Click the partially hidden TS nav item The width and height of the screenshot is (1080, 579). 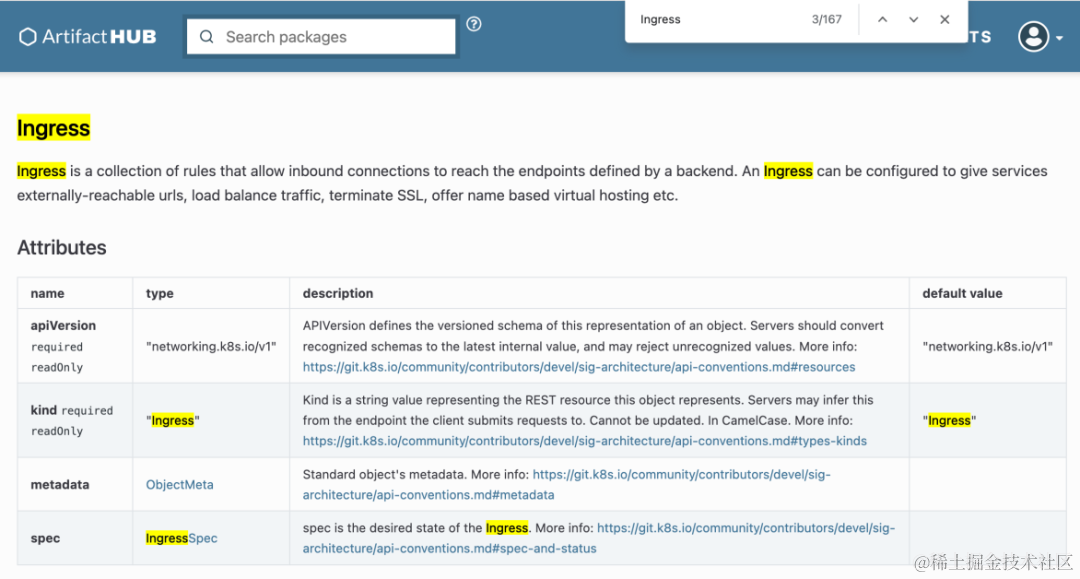980,37
